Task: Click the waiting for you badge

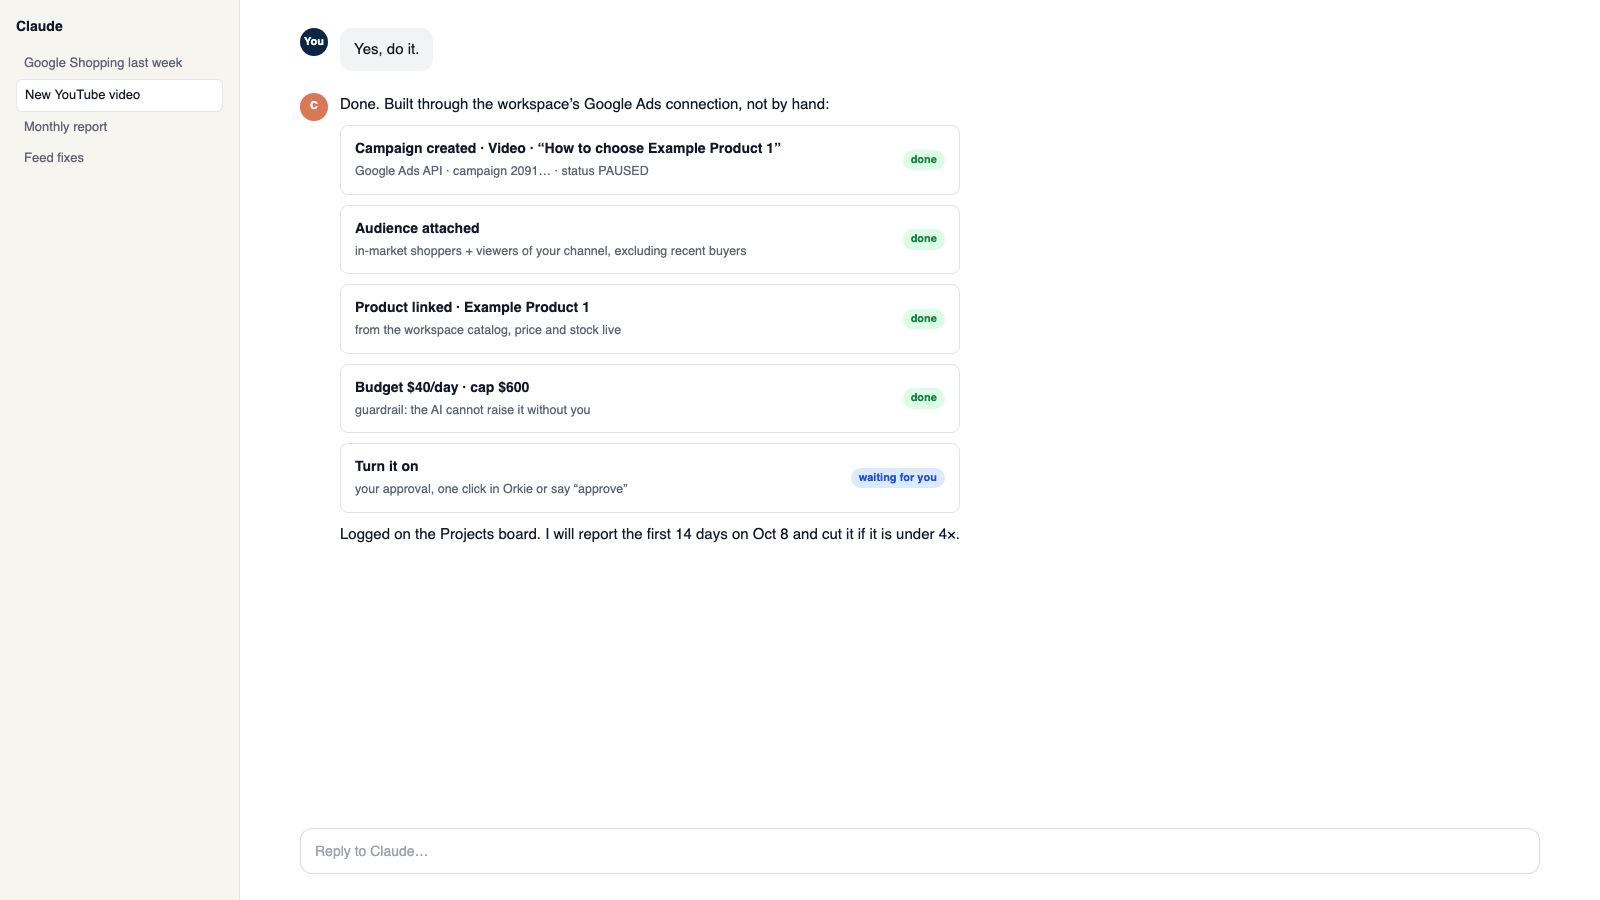Action: [897, 478]
